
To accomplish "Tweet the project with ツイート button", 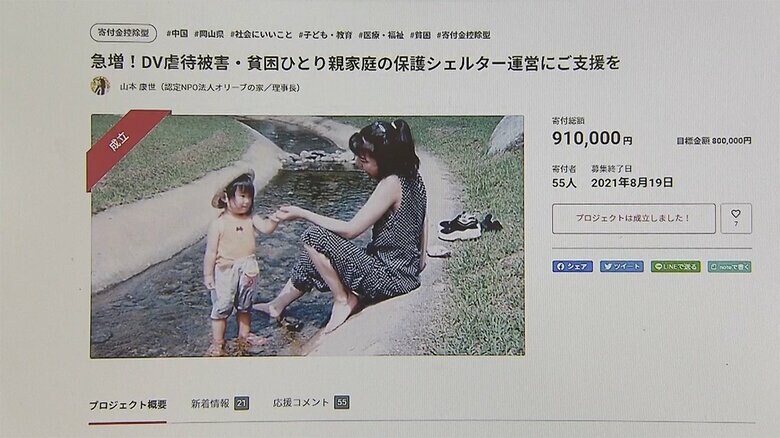I will point(621,266).
